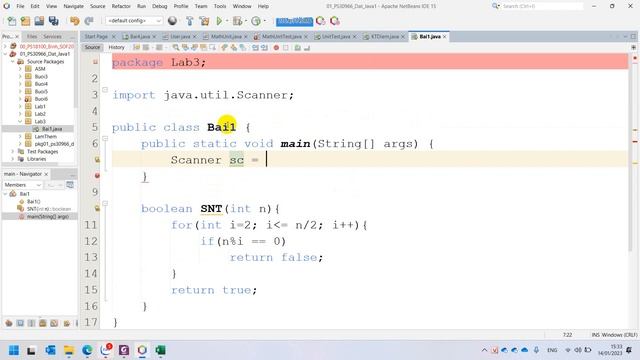The width and height of the screenshot is (640, 360).
Task: Click the New File toolbar icon
Action: [x=12, y=21]
